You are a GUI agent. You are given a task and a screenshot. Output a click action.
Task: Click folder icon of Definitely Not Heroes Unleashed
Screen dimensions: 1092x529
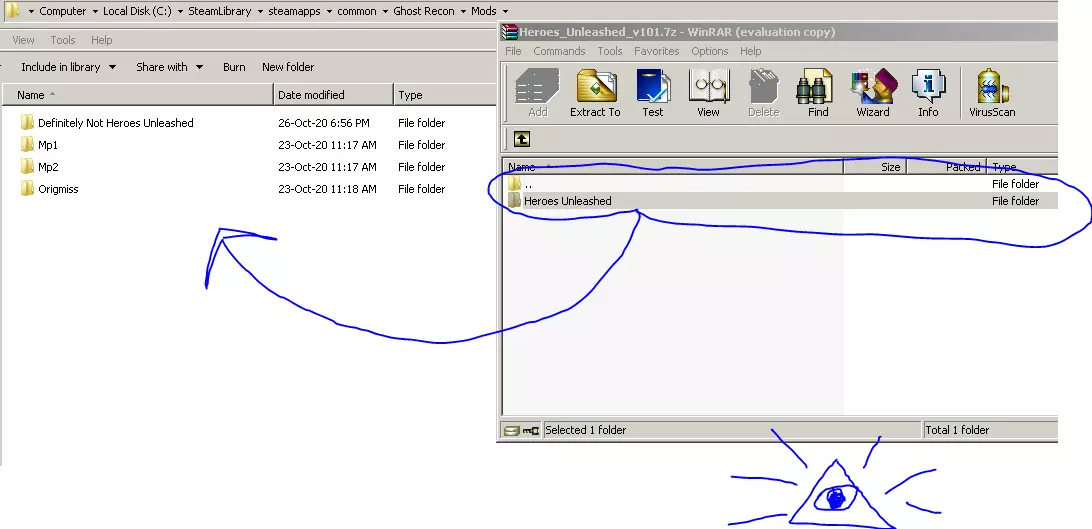pos(27,123)
